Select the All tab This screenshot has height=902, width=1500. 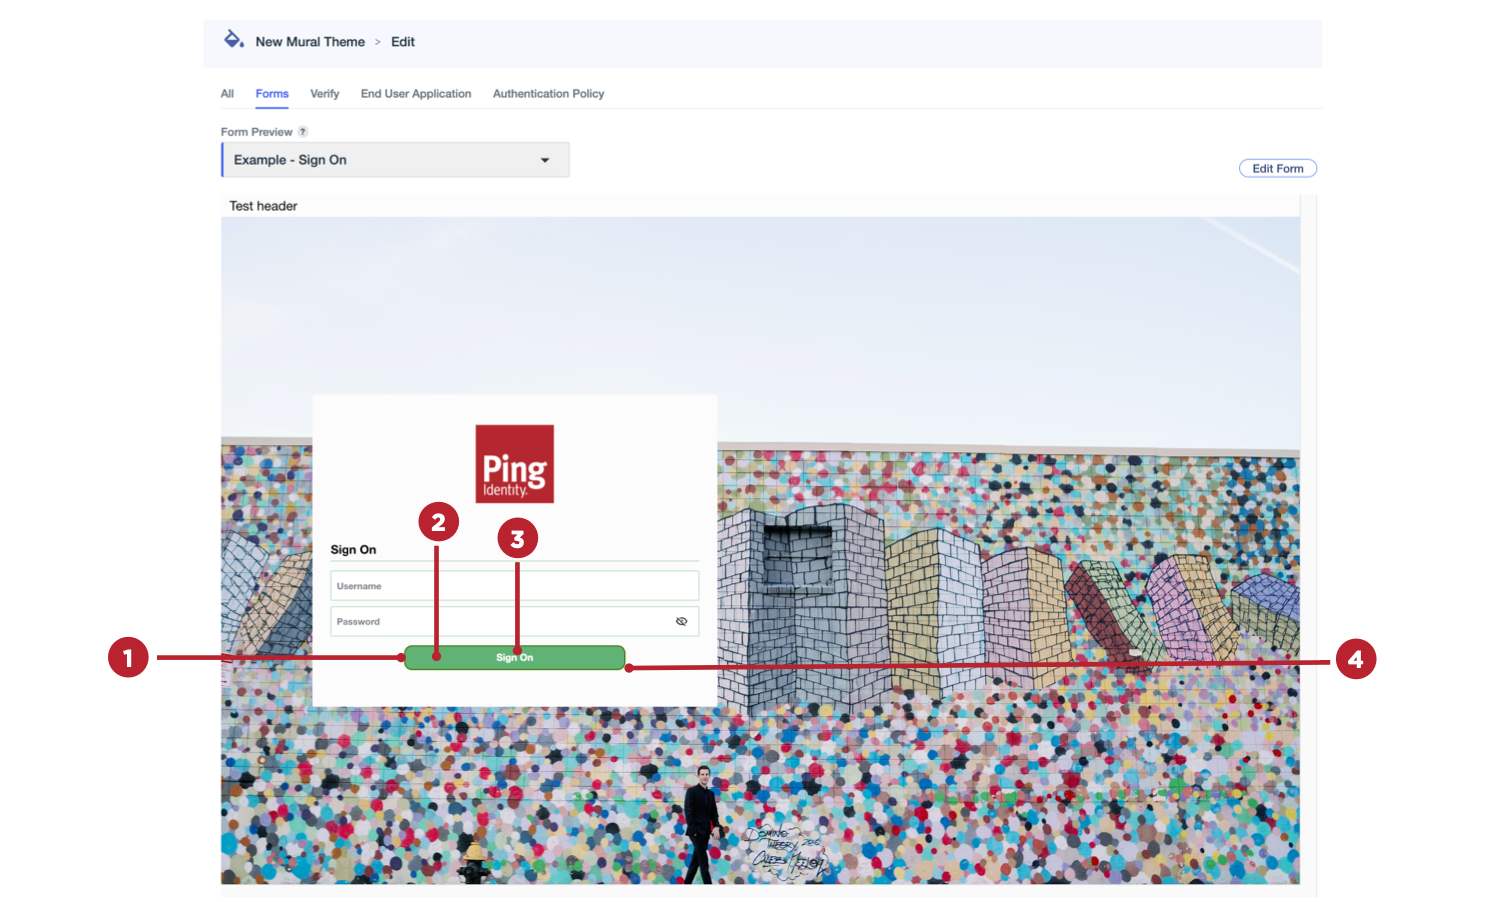tap(227, 93)
